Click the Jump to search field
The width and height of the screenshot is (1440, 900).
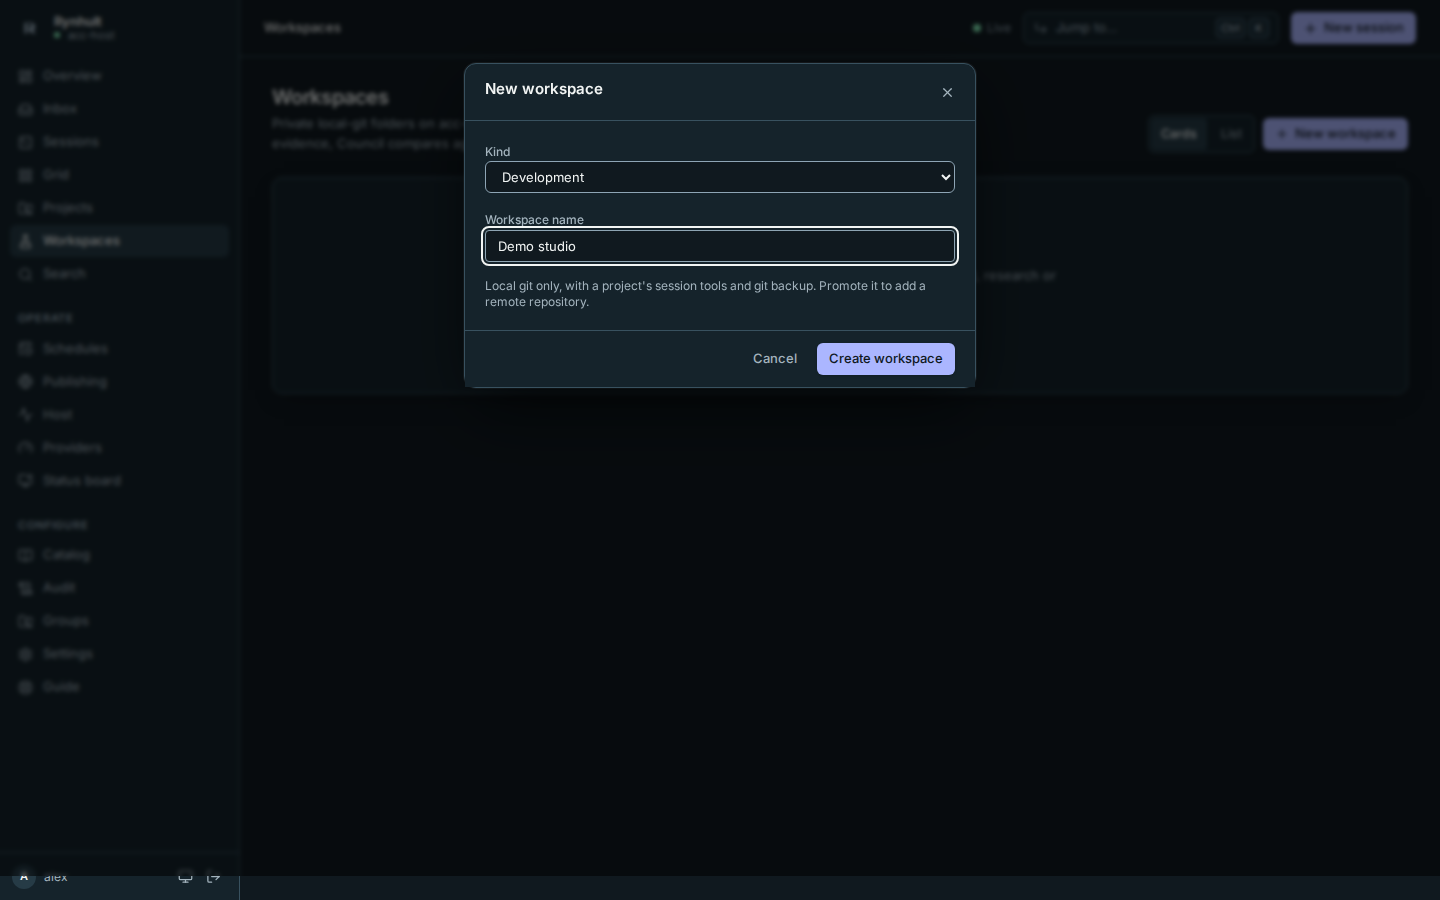[x=1151, y=28]
